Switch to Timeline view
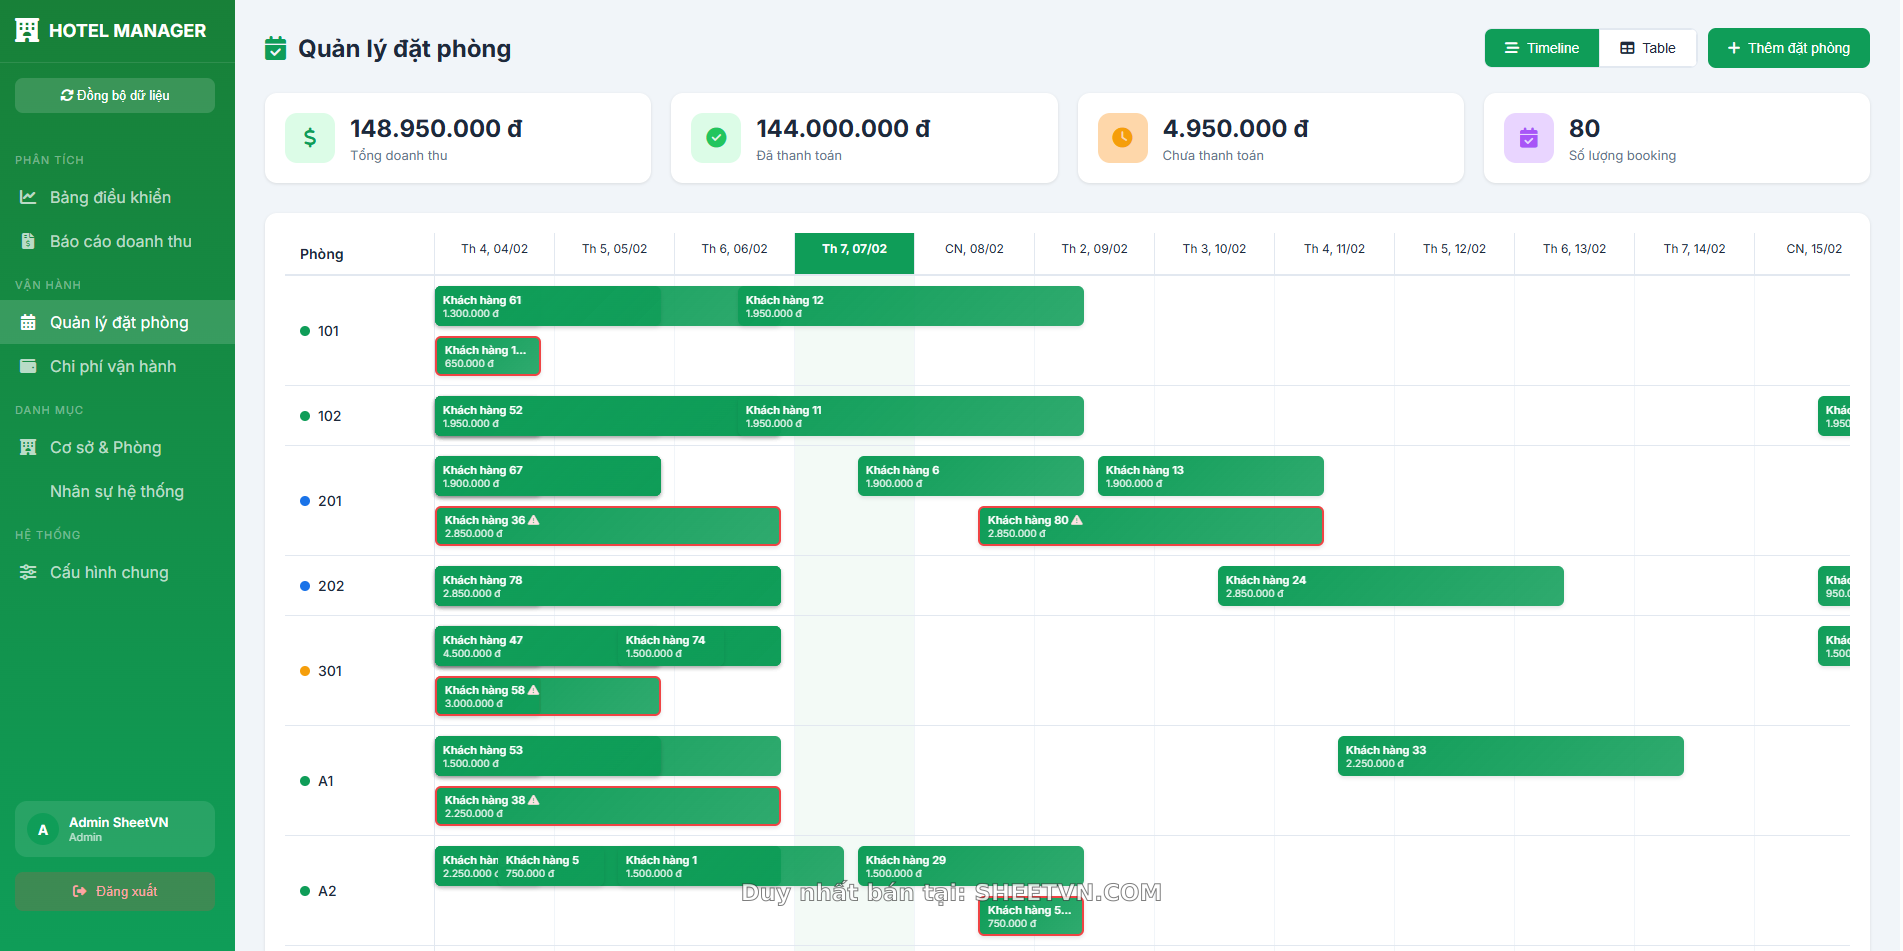1903x951 pixels. pos(1541,48)
